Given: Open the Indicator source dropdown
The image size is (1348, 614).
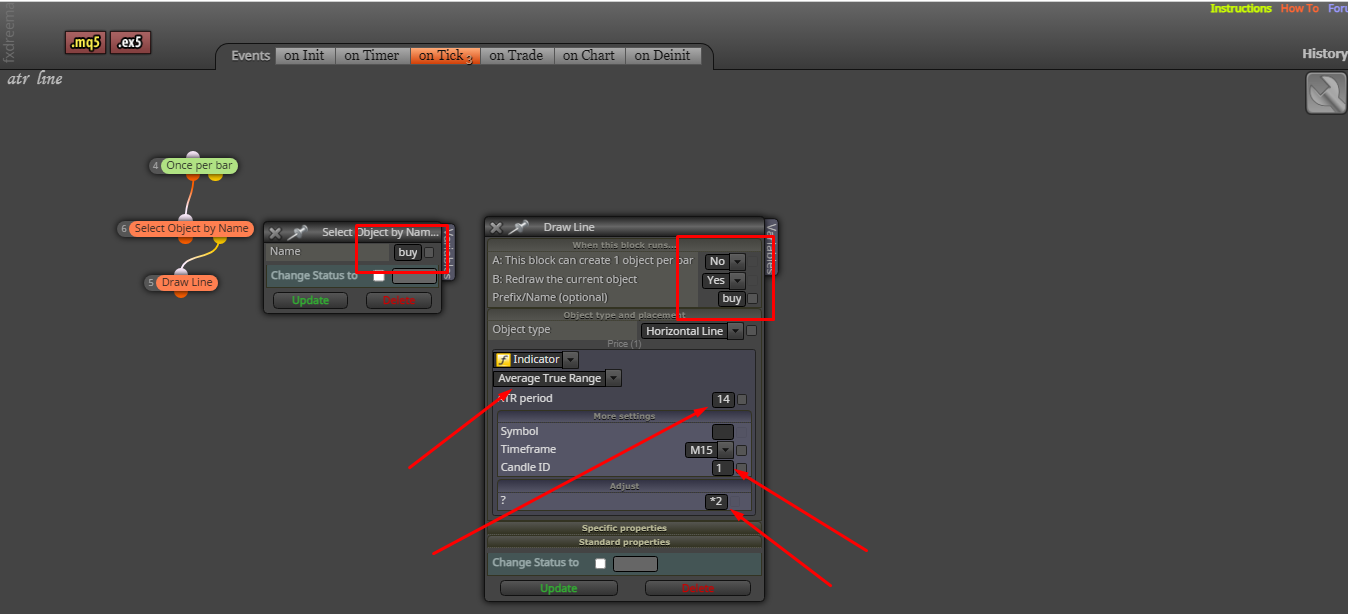Looking at the screenshot, I should point(536,359).
